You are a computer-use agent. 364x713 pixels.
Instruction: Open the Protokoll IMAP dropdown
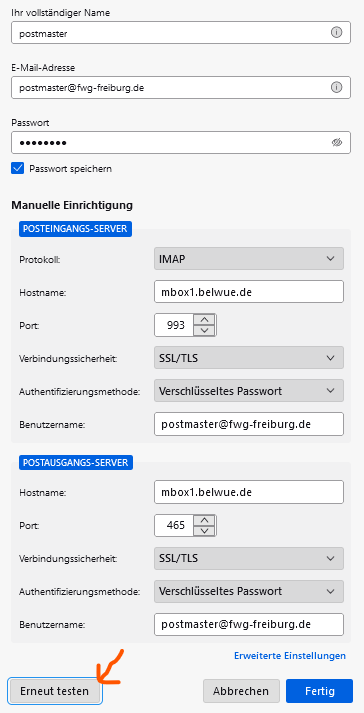point(249,259)
